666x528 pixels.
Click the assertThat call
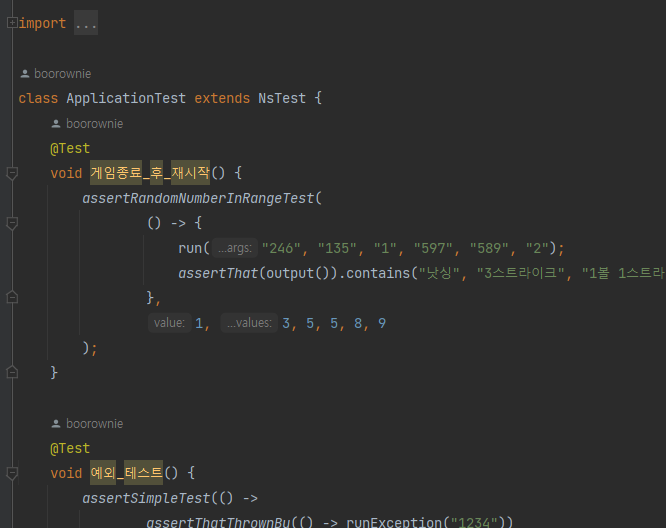218,273
